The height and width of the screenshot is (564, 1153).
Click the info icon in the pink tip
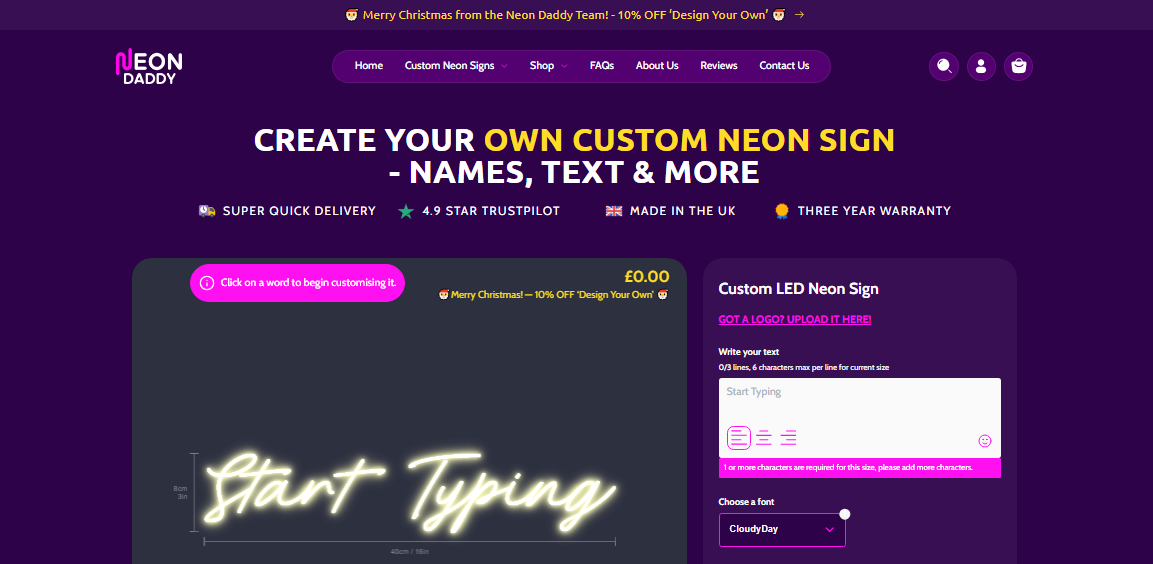point(207,283)
